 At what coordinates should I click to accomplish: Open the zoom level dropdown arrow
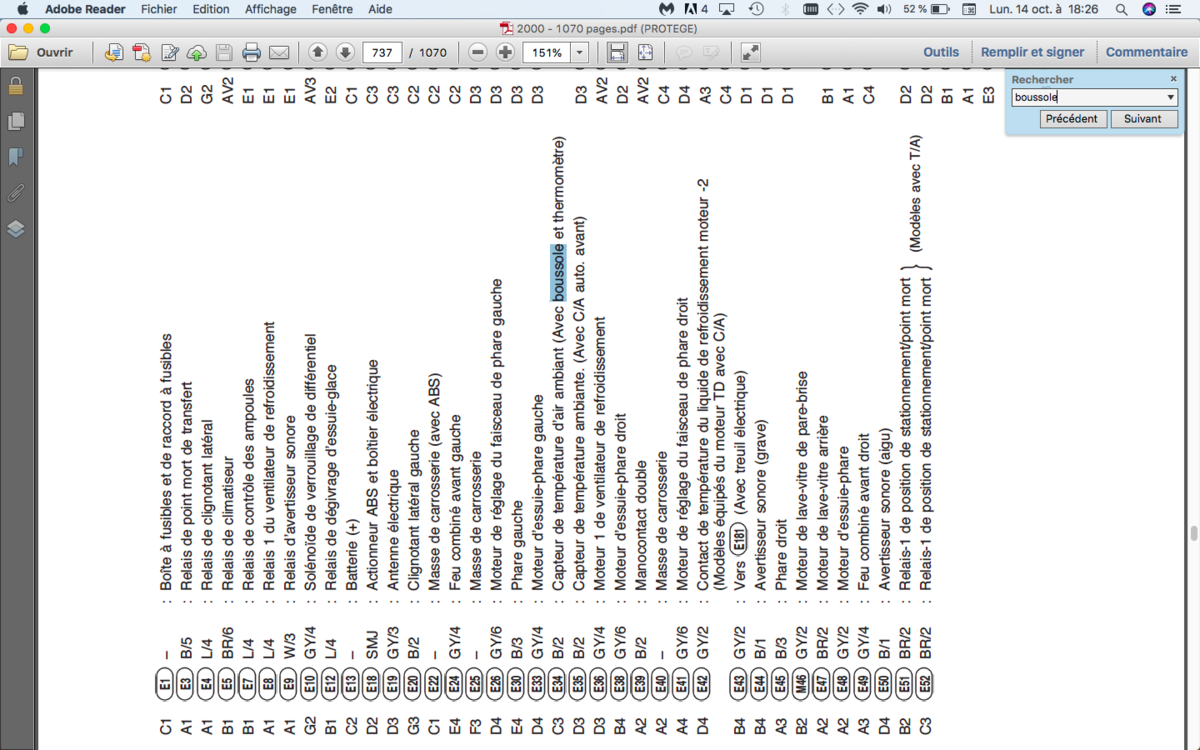(580, 52)
